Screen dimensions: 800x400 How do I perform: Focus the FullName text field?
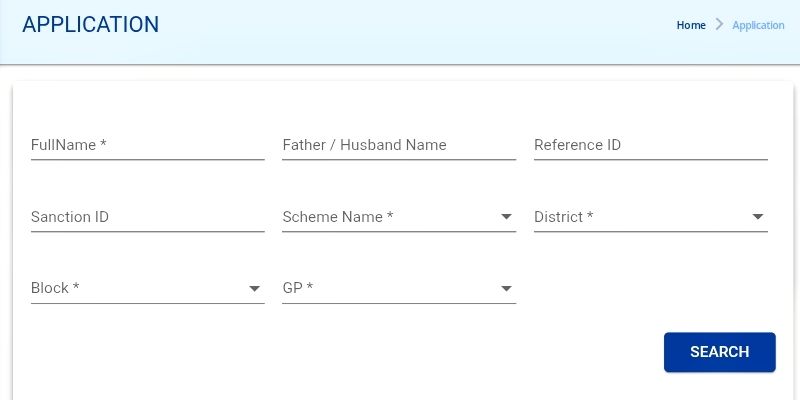pos(147,145)
